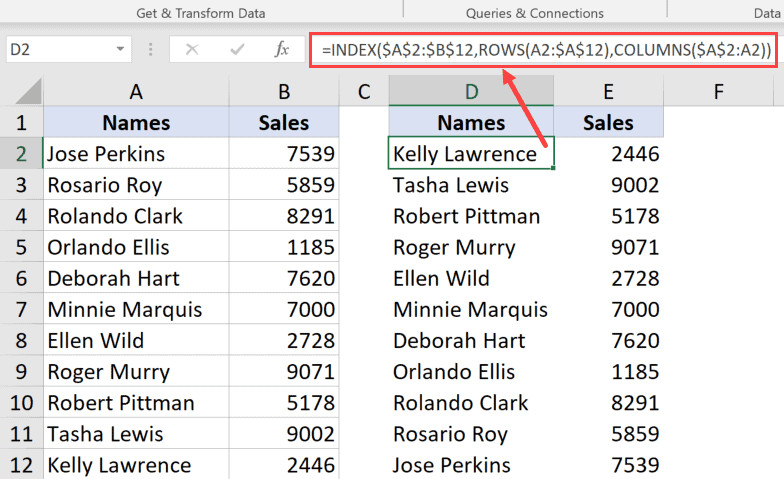Click the Queries & Connections group label
The image size is (784, 479).
534,13
